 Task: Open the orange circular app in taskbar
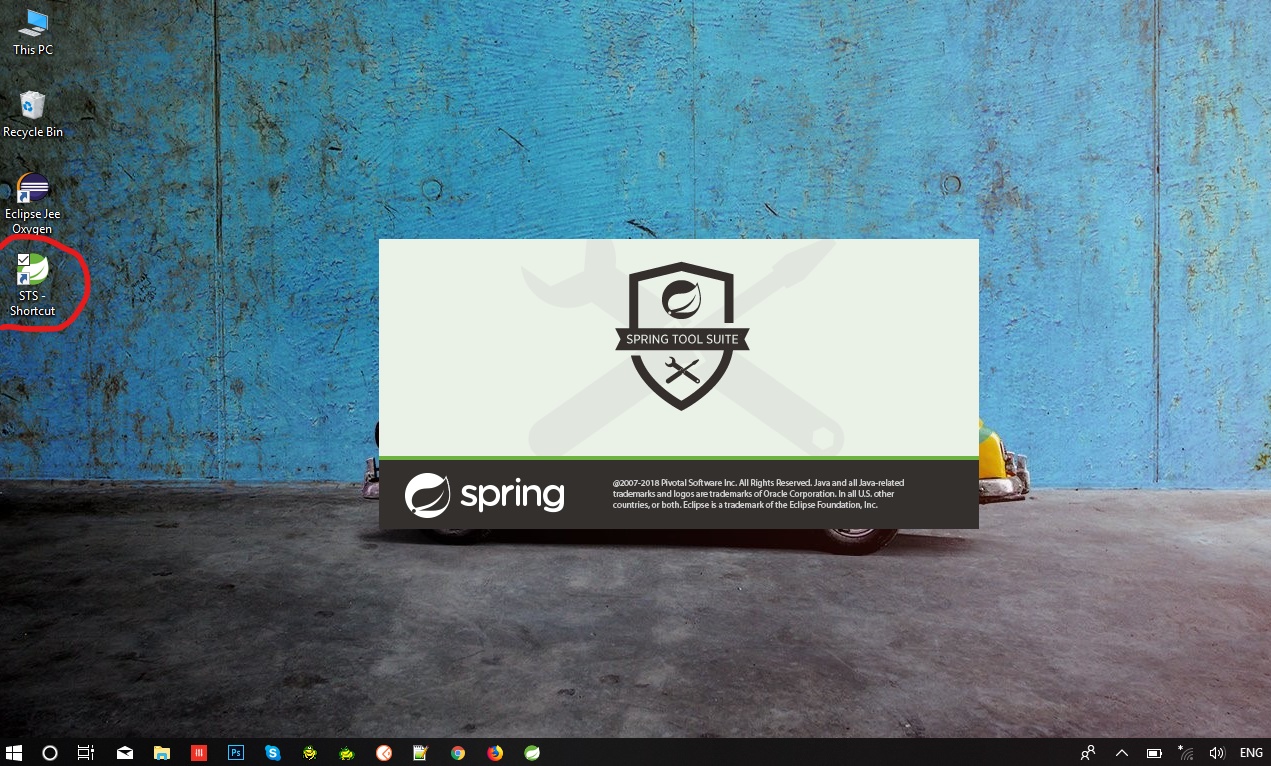(x=384, y=752)
